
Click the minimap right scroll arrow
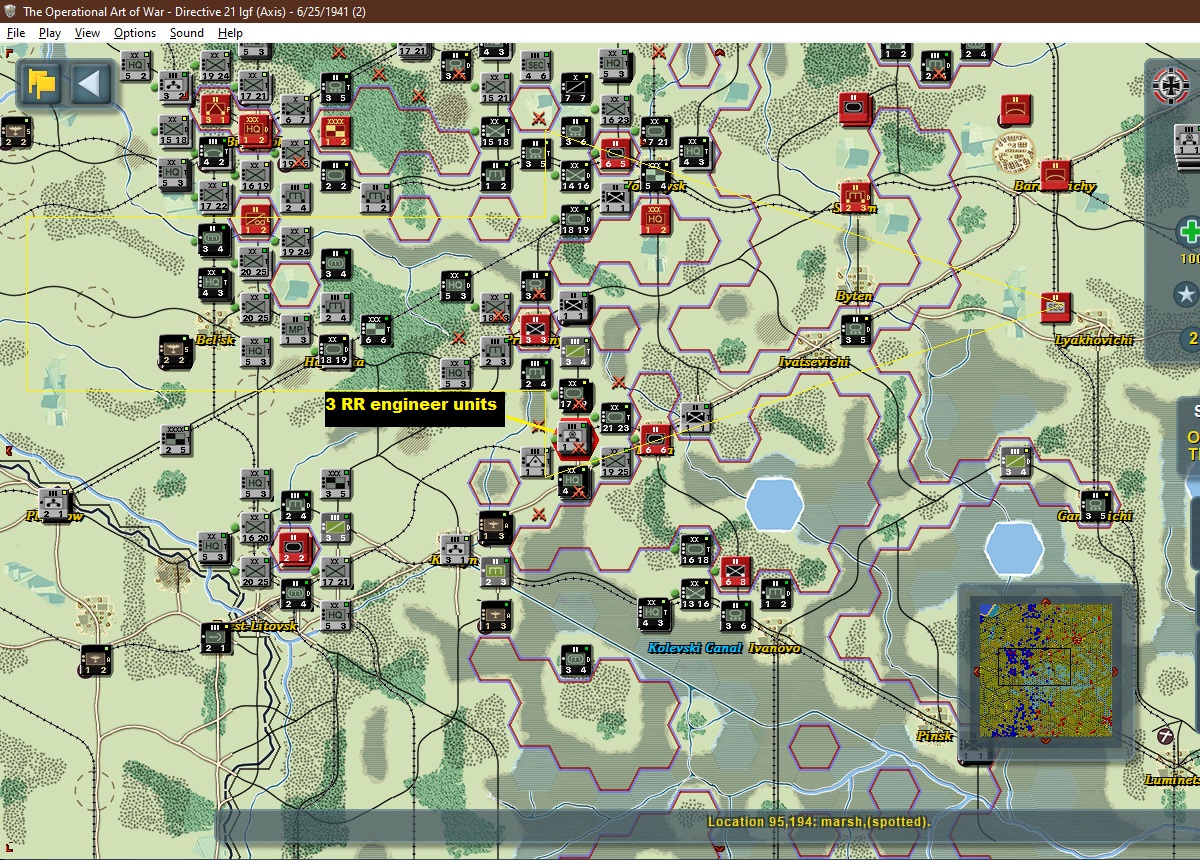click(1116, 671)
